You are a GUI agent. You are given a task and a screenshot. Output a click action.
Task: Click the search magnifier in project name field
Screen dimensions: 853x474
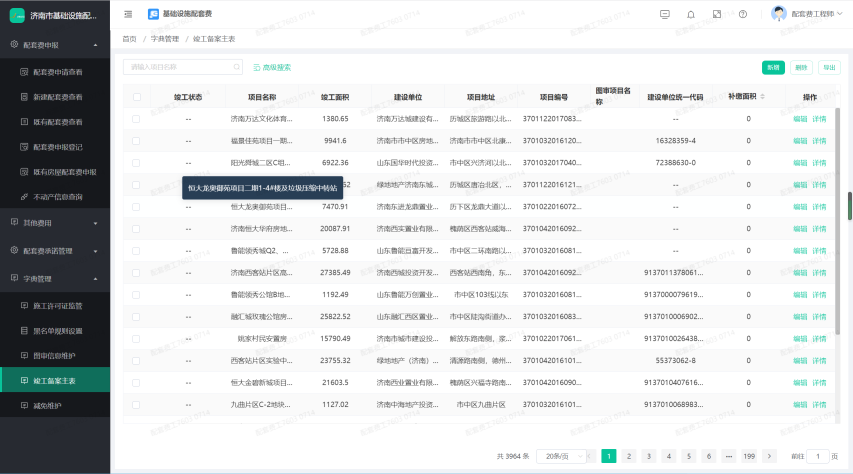(233, 67)
